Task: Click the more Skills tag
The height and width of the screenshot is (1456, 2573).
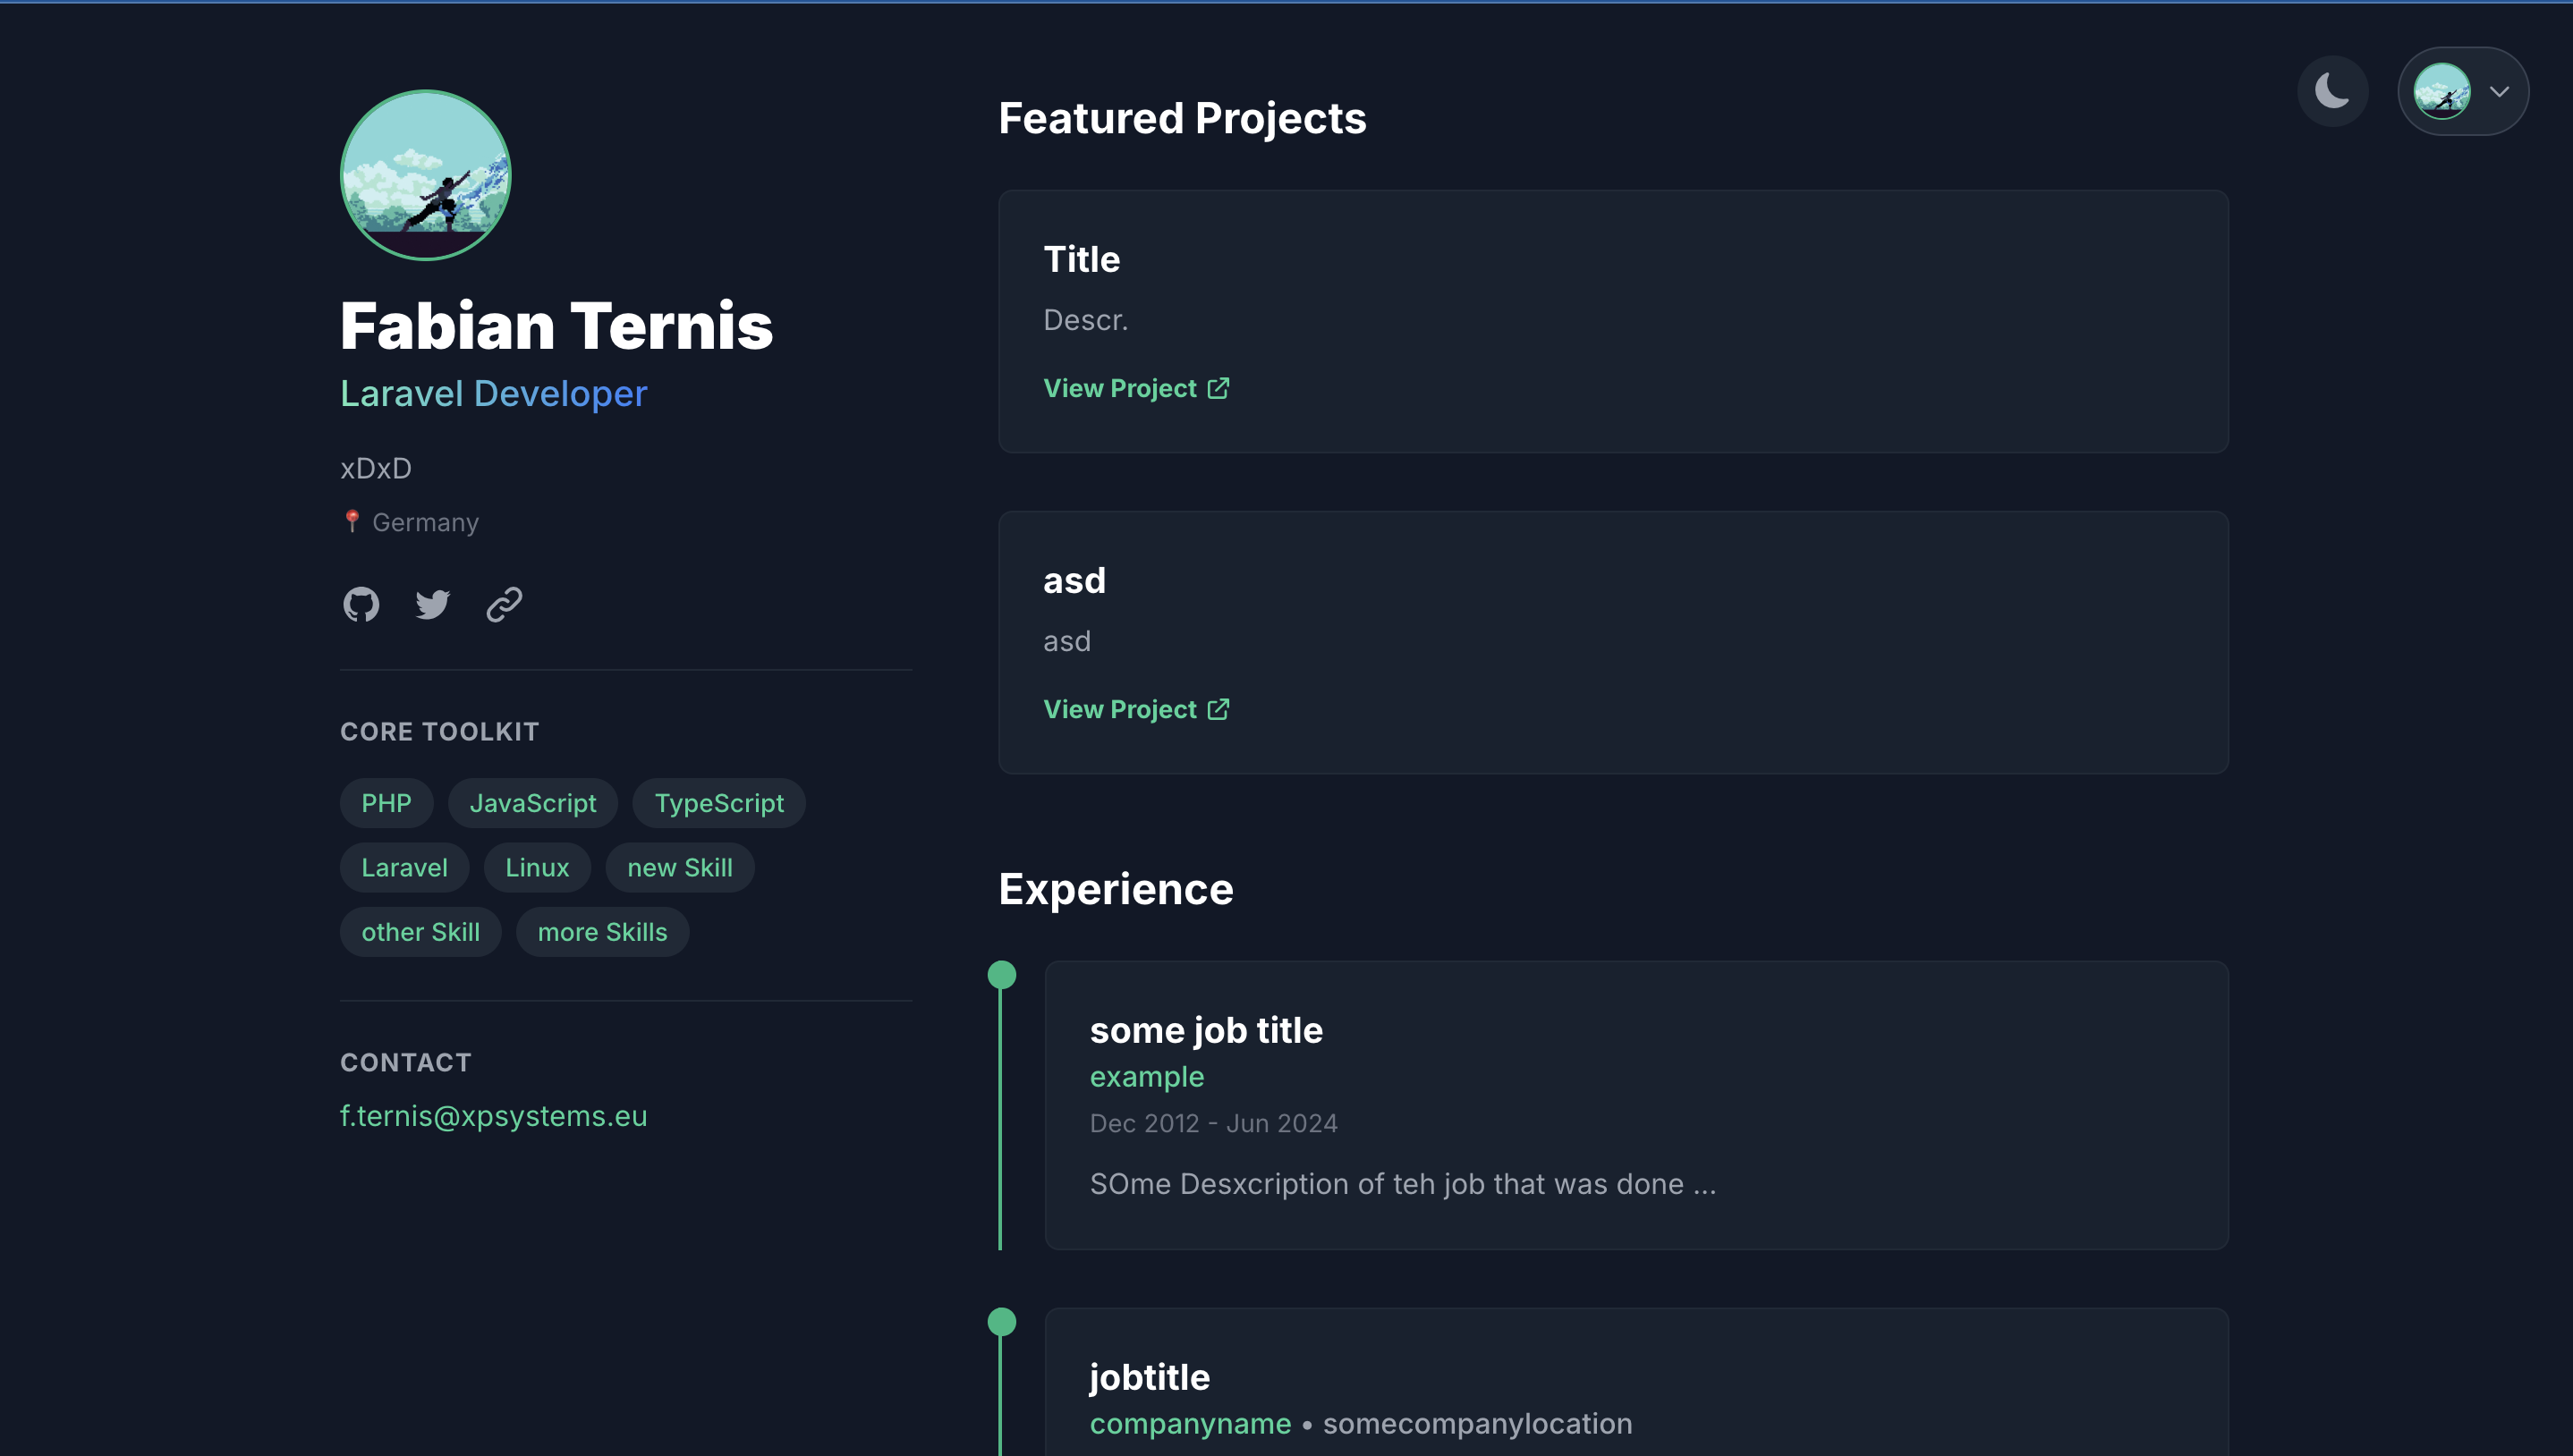Action: click(x=602, y=932)
